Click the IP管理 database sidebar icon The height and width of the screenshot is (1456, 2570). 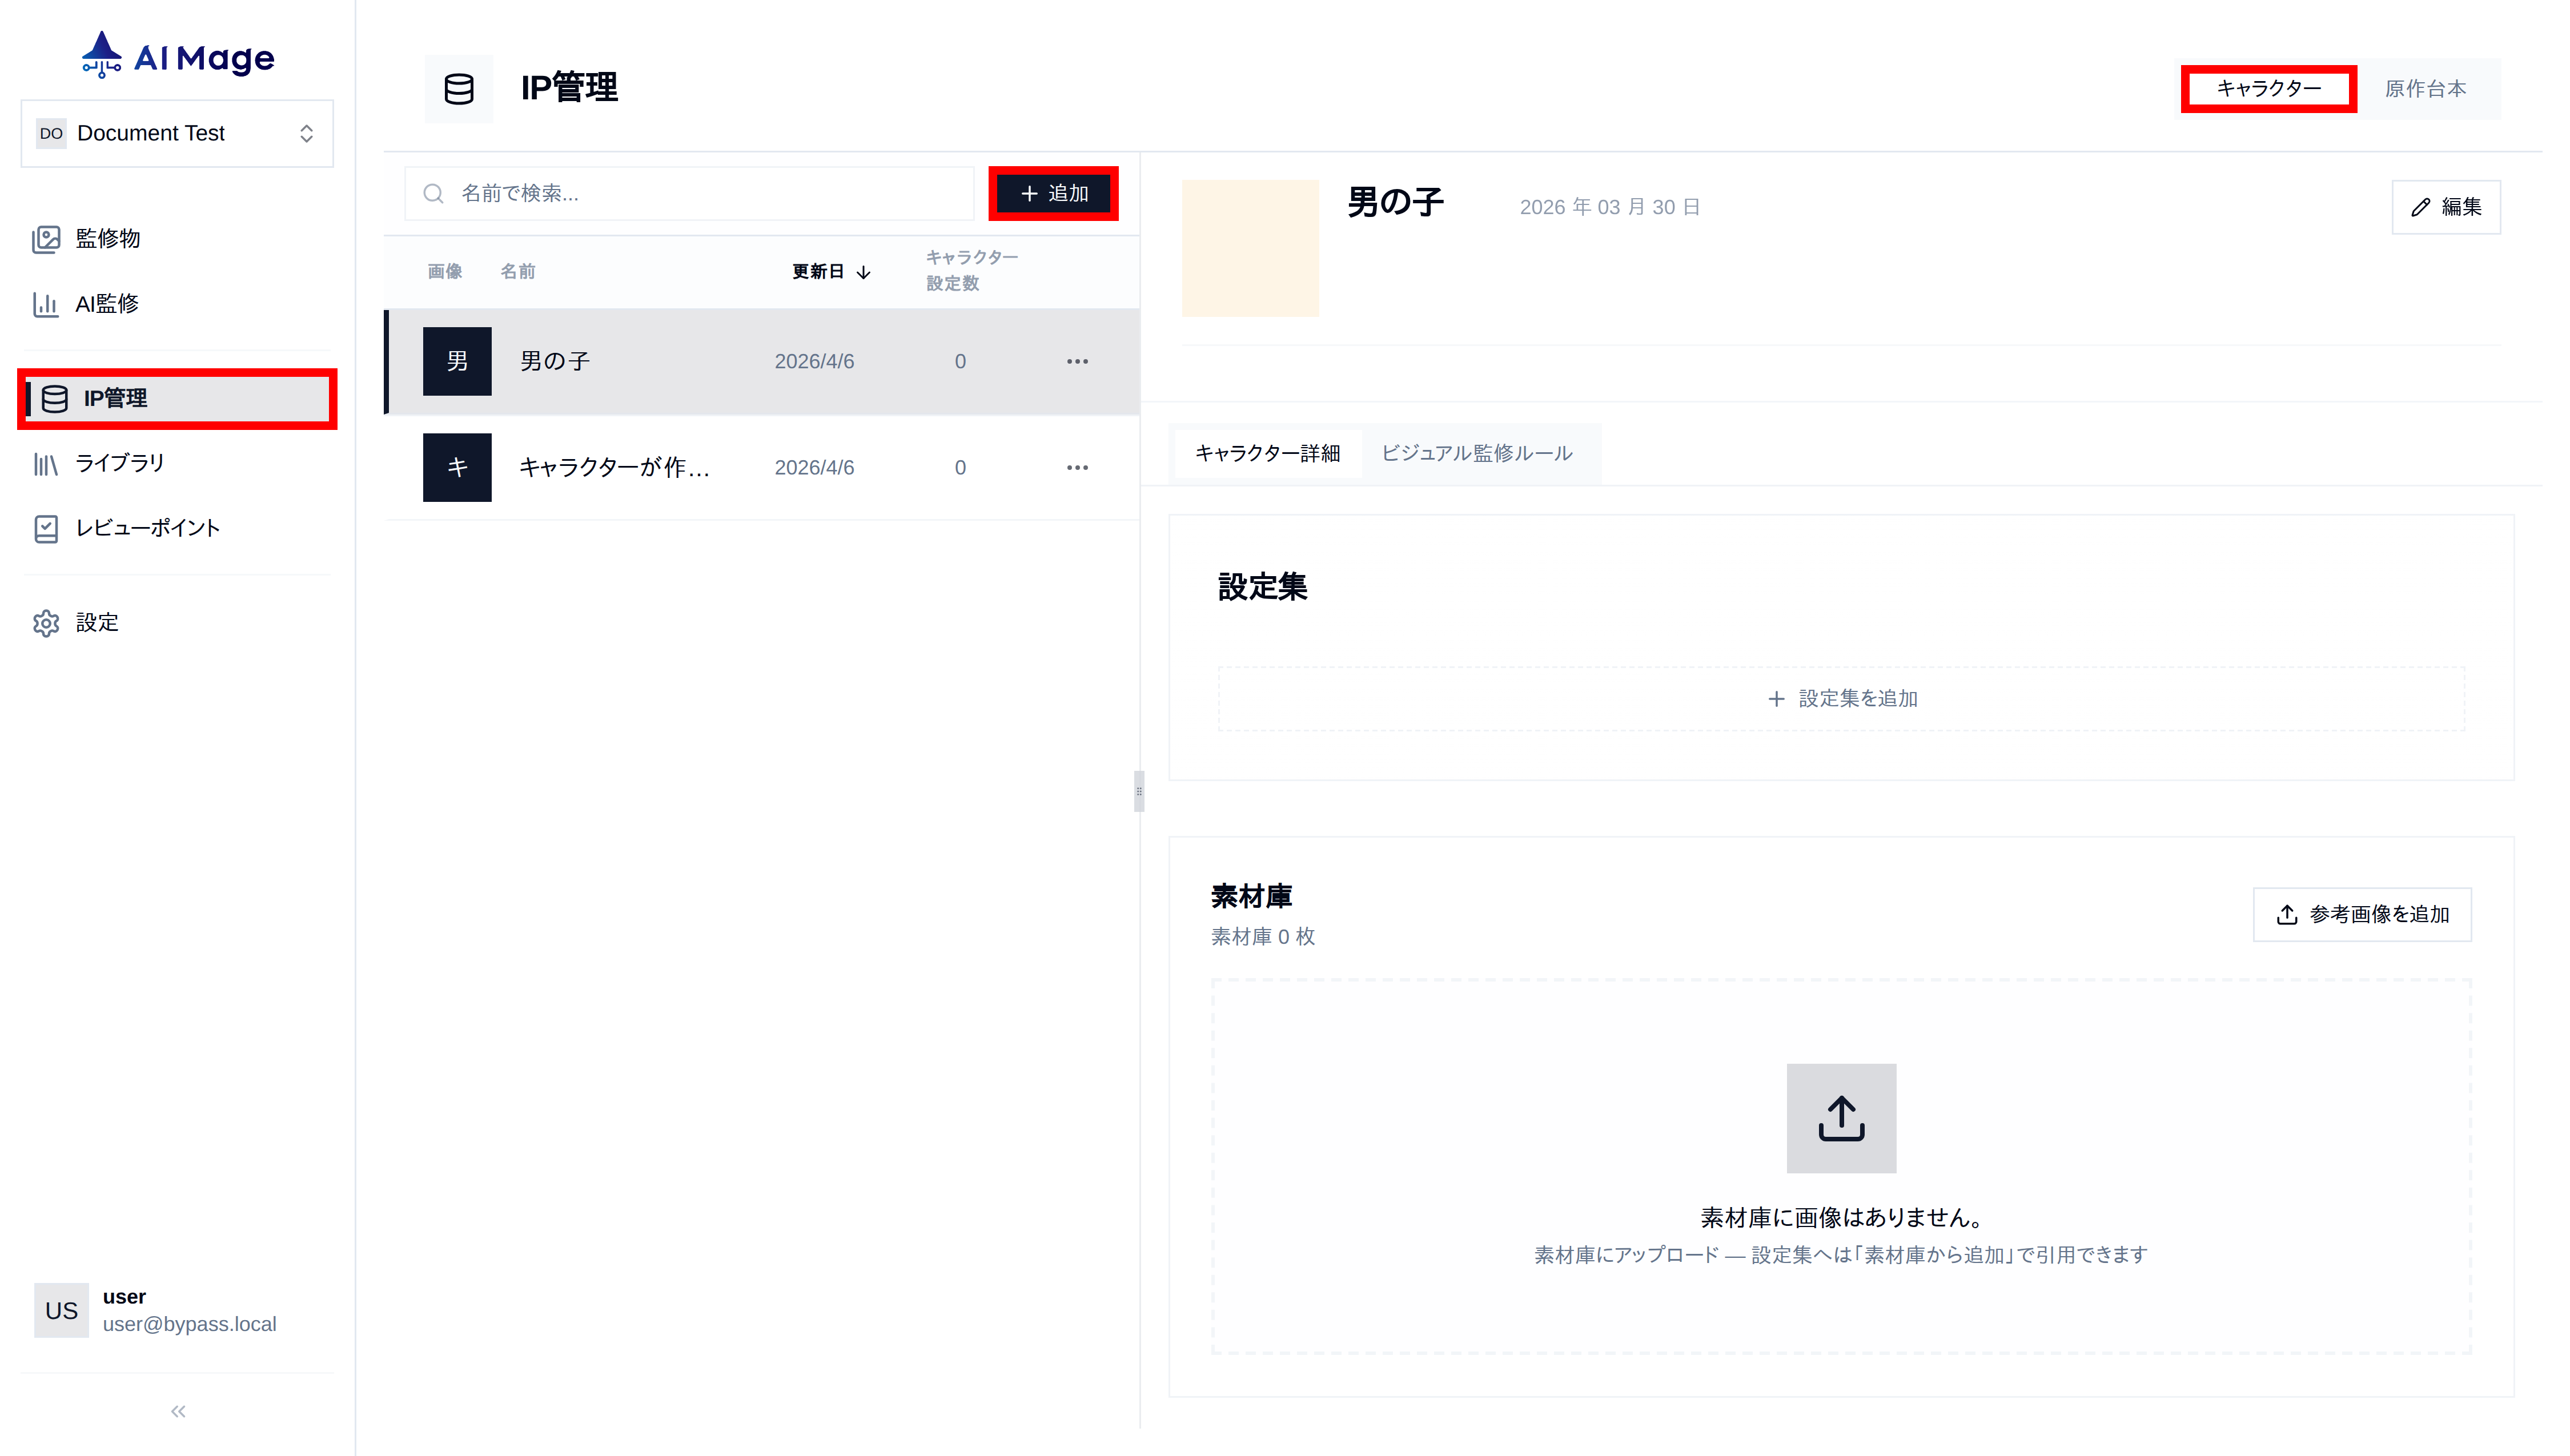(x=55, y=399)
